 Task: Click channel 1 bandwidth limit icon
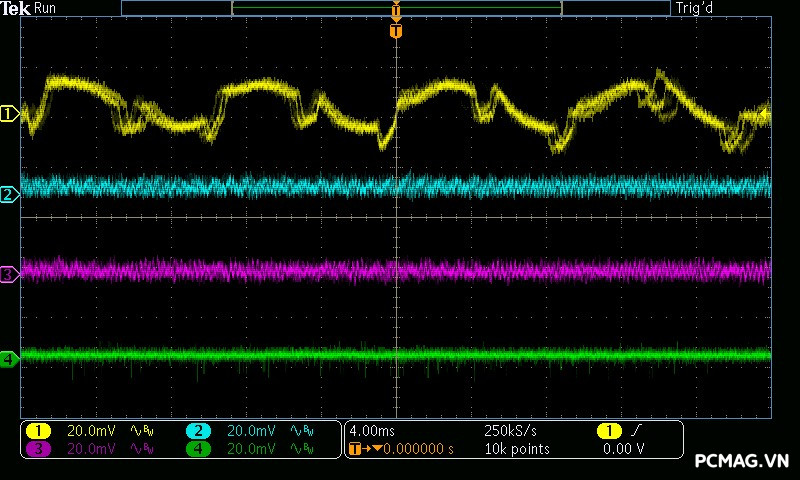(x=141, y=431)
